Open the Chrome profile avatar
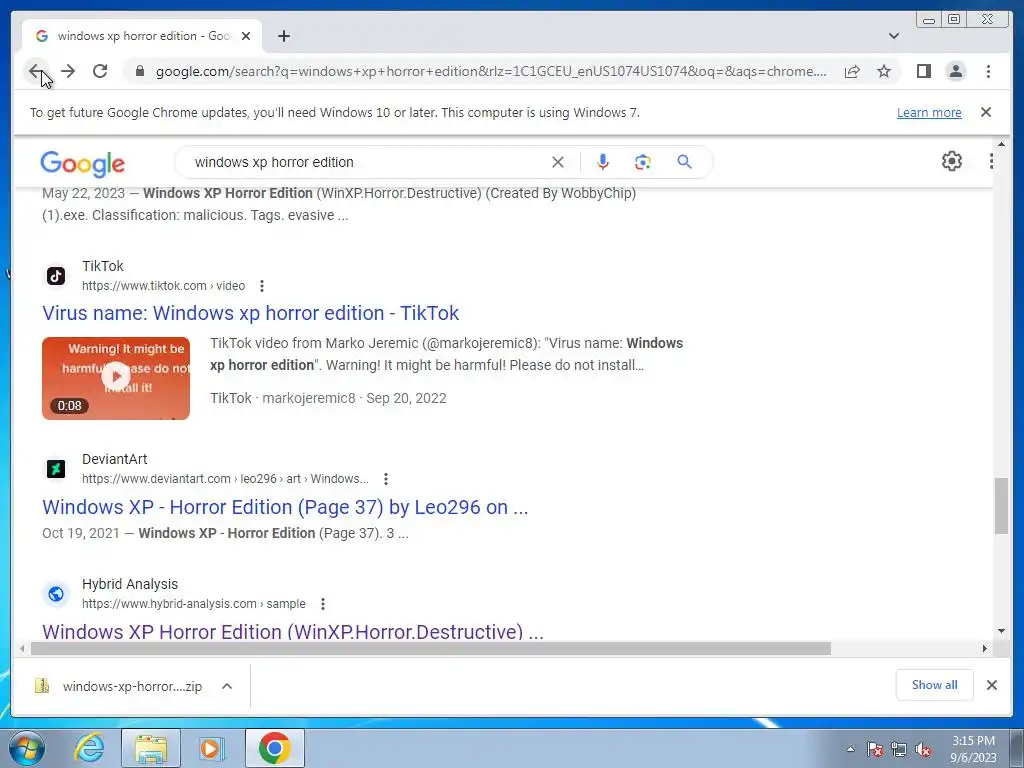The width and height of the screenshot is (1024, 768). tap(955, 71)
